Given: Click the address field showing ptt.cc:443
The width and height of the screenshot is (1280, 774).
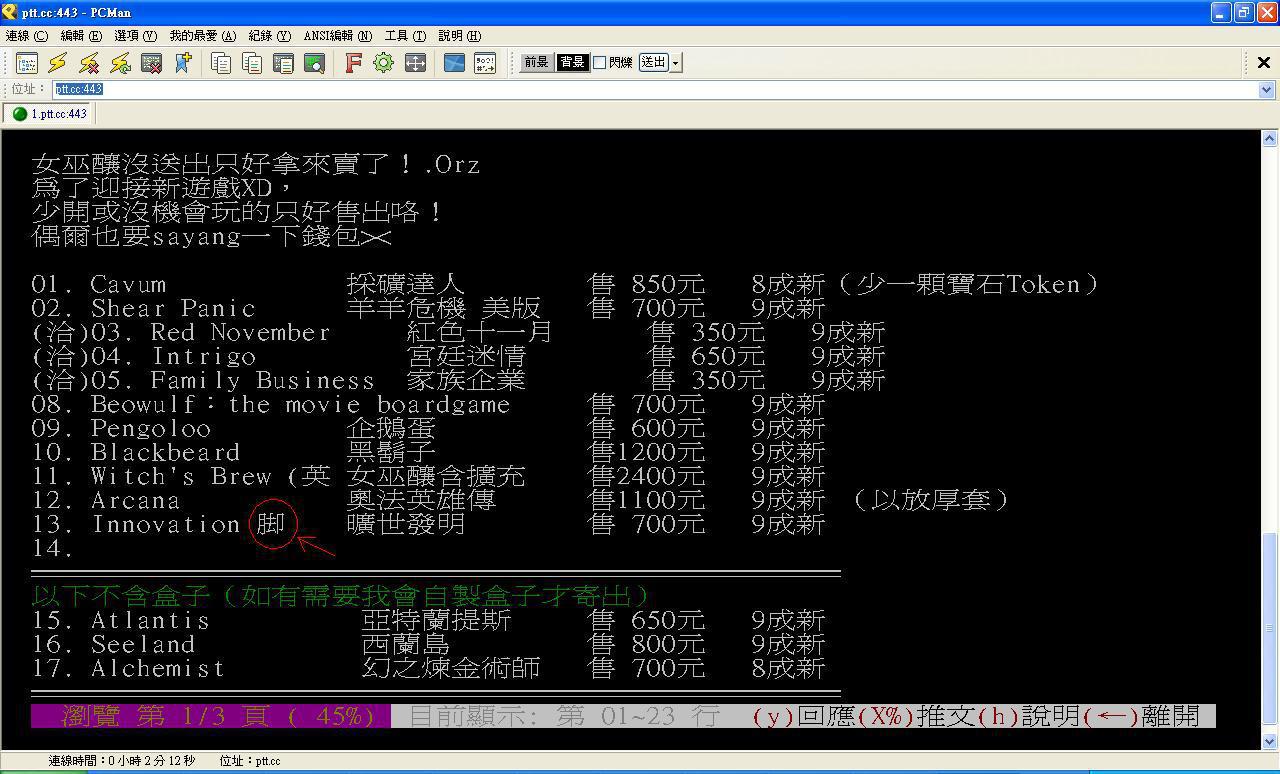Looking at the screenshot, I should pyautogui.click(x=656, y=90).
